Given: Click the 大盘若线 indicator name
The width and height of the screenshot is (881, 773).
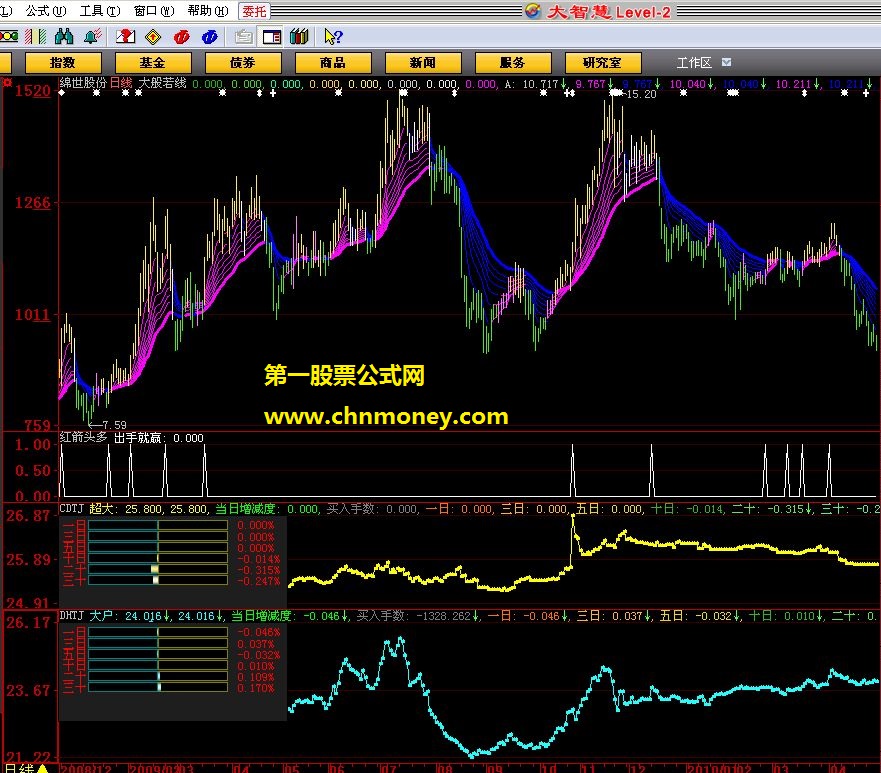Looking at the screenshot, I should click(x=162, y=83).
